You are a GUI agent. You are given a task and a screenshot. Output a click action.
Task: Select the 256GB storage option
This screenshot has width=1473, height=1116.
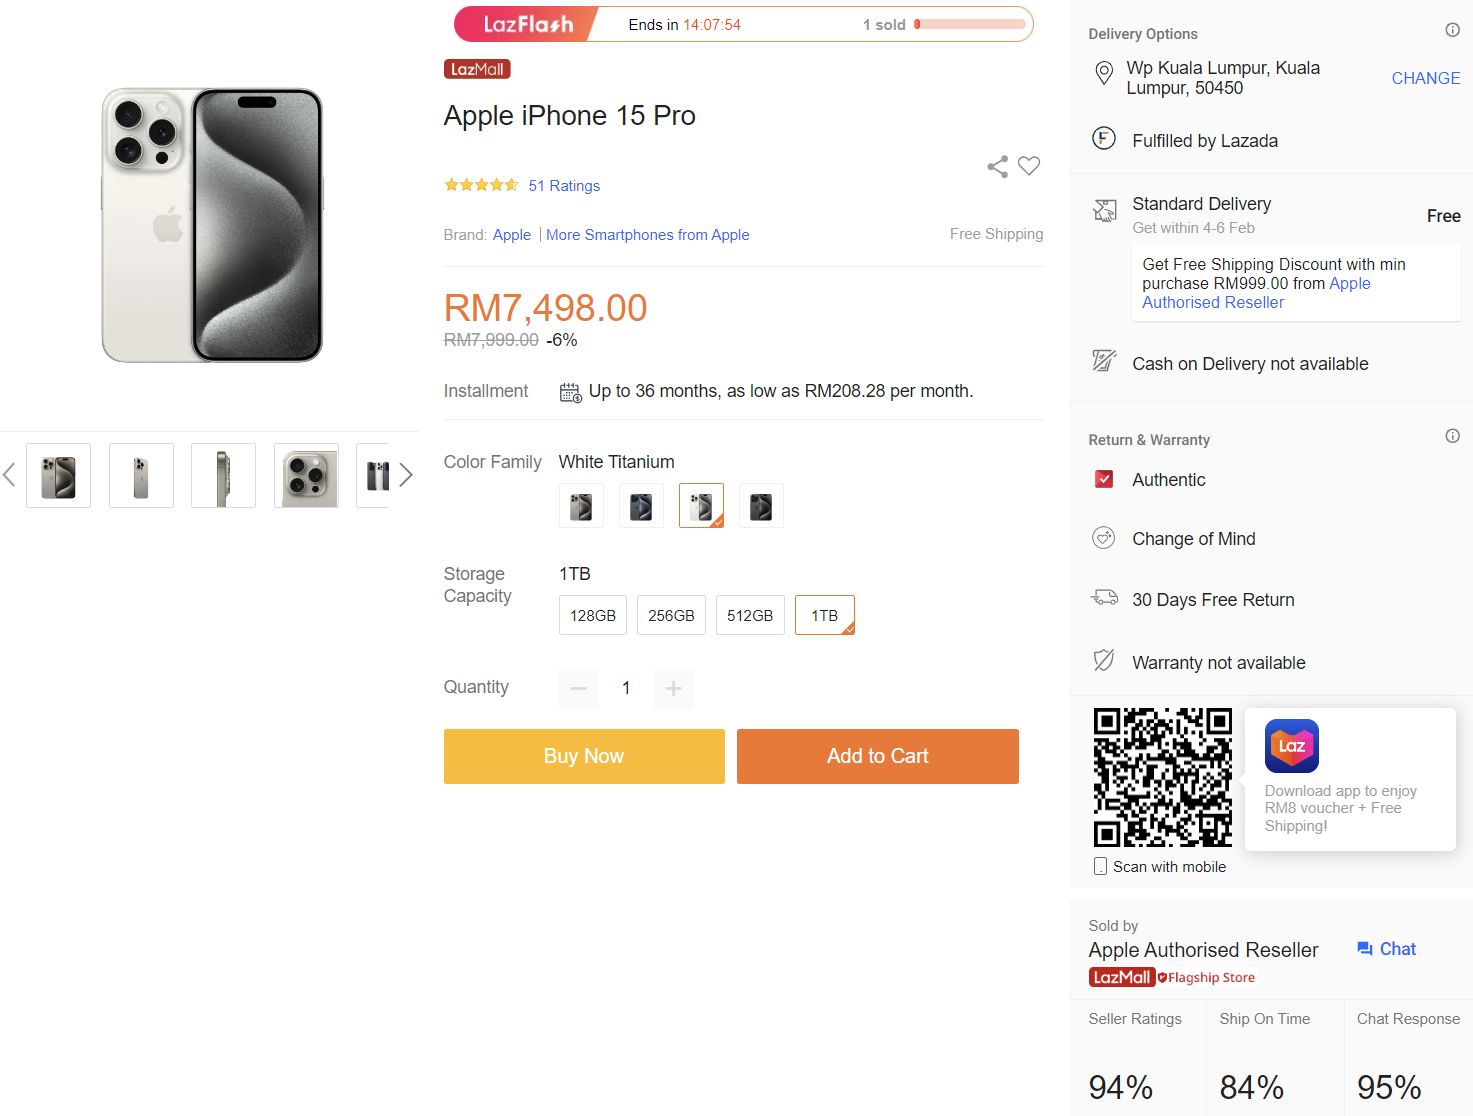point(670,614)
